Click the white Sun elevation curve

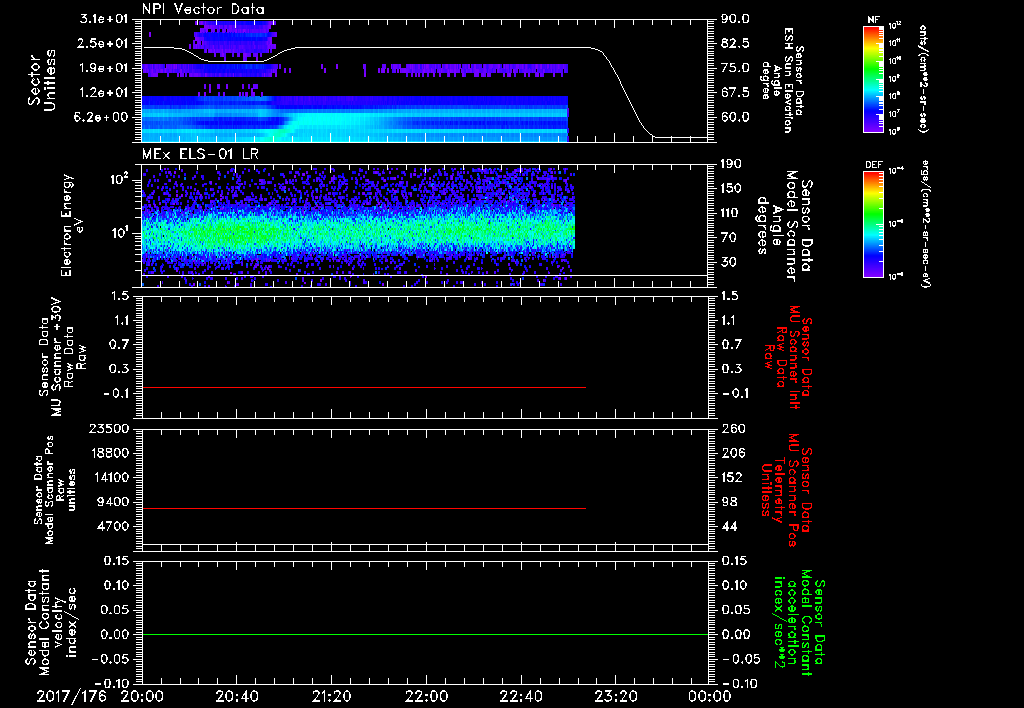[424, 48]
